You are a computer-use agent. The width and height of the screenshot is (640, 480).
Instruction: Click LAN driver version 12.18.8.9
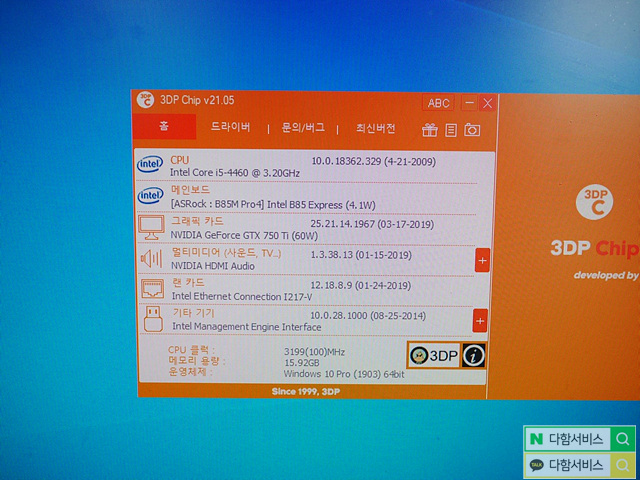(x=331, y=285)
